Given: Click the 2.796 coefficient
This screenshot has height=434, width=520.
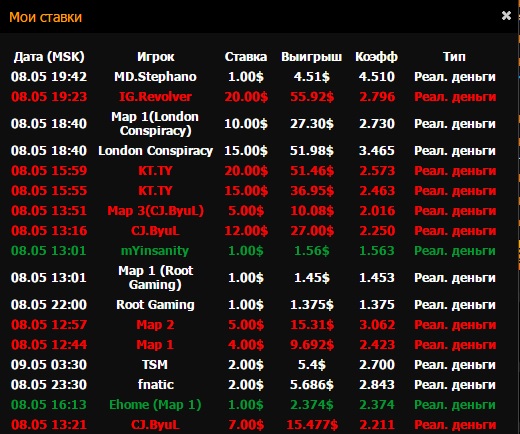Looking at the screenshot, I should pyautogui.click(x=377, y=97).
